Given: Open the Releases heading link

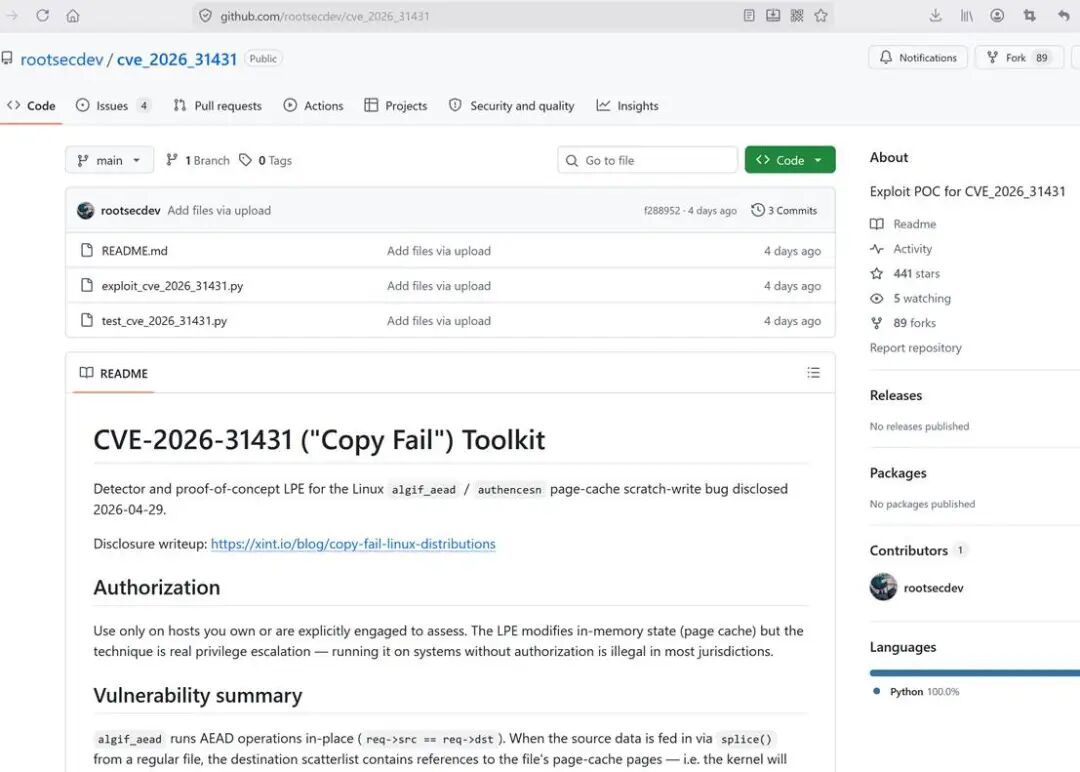Looking at the screenshot, I should click(895, 395).
